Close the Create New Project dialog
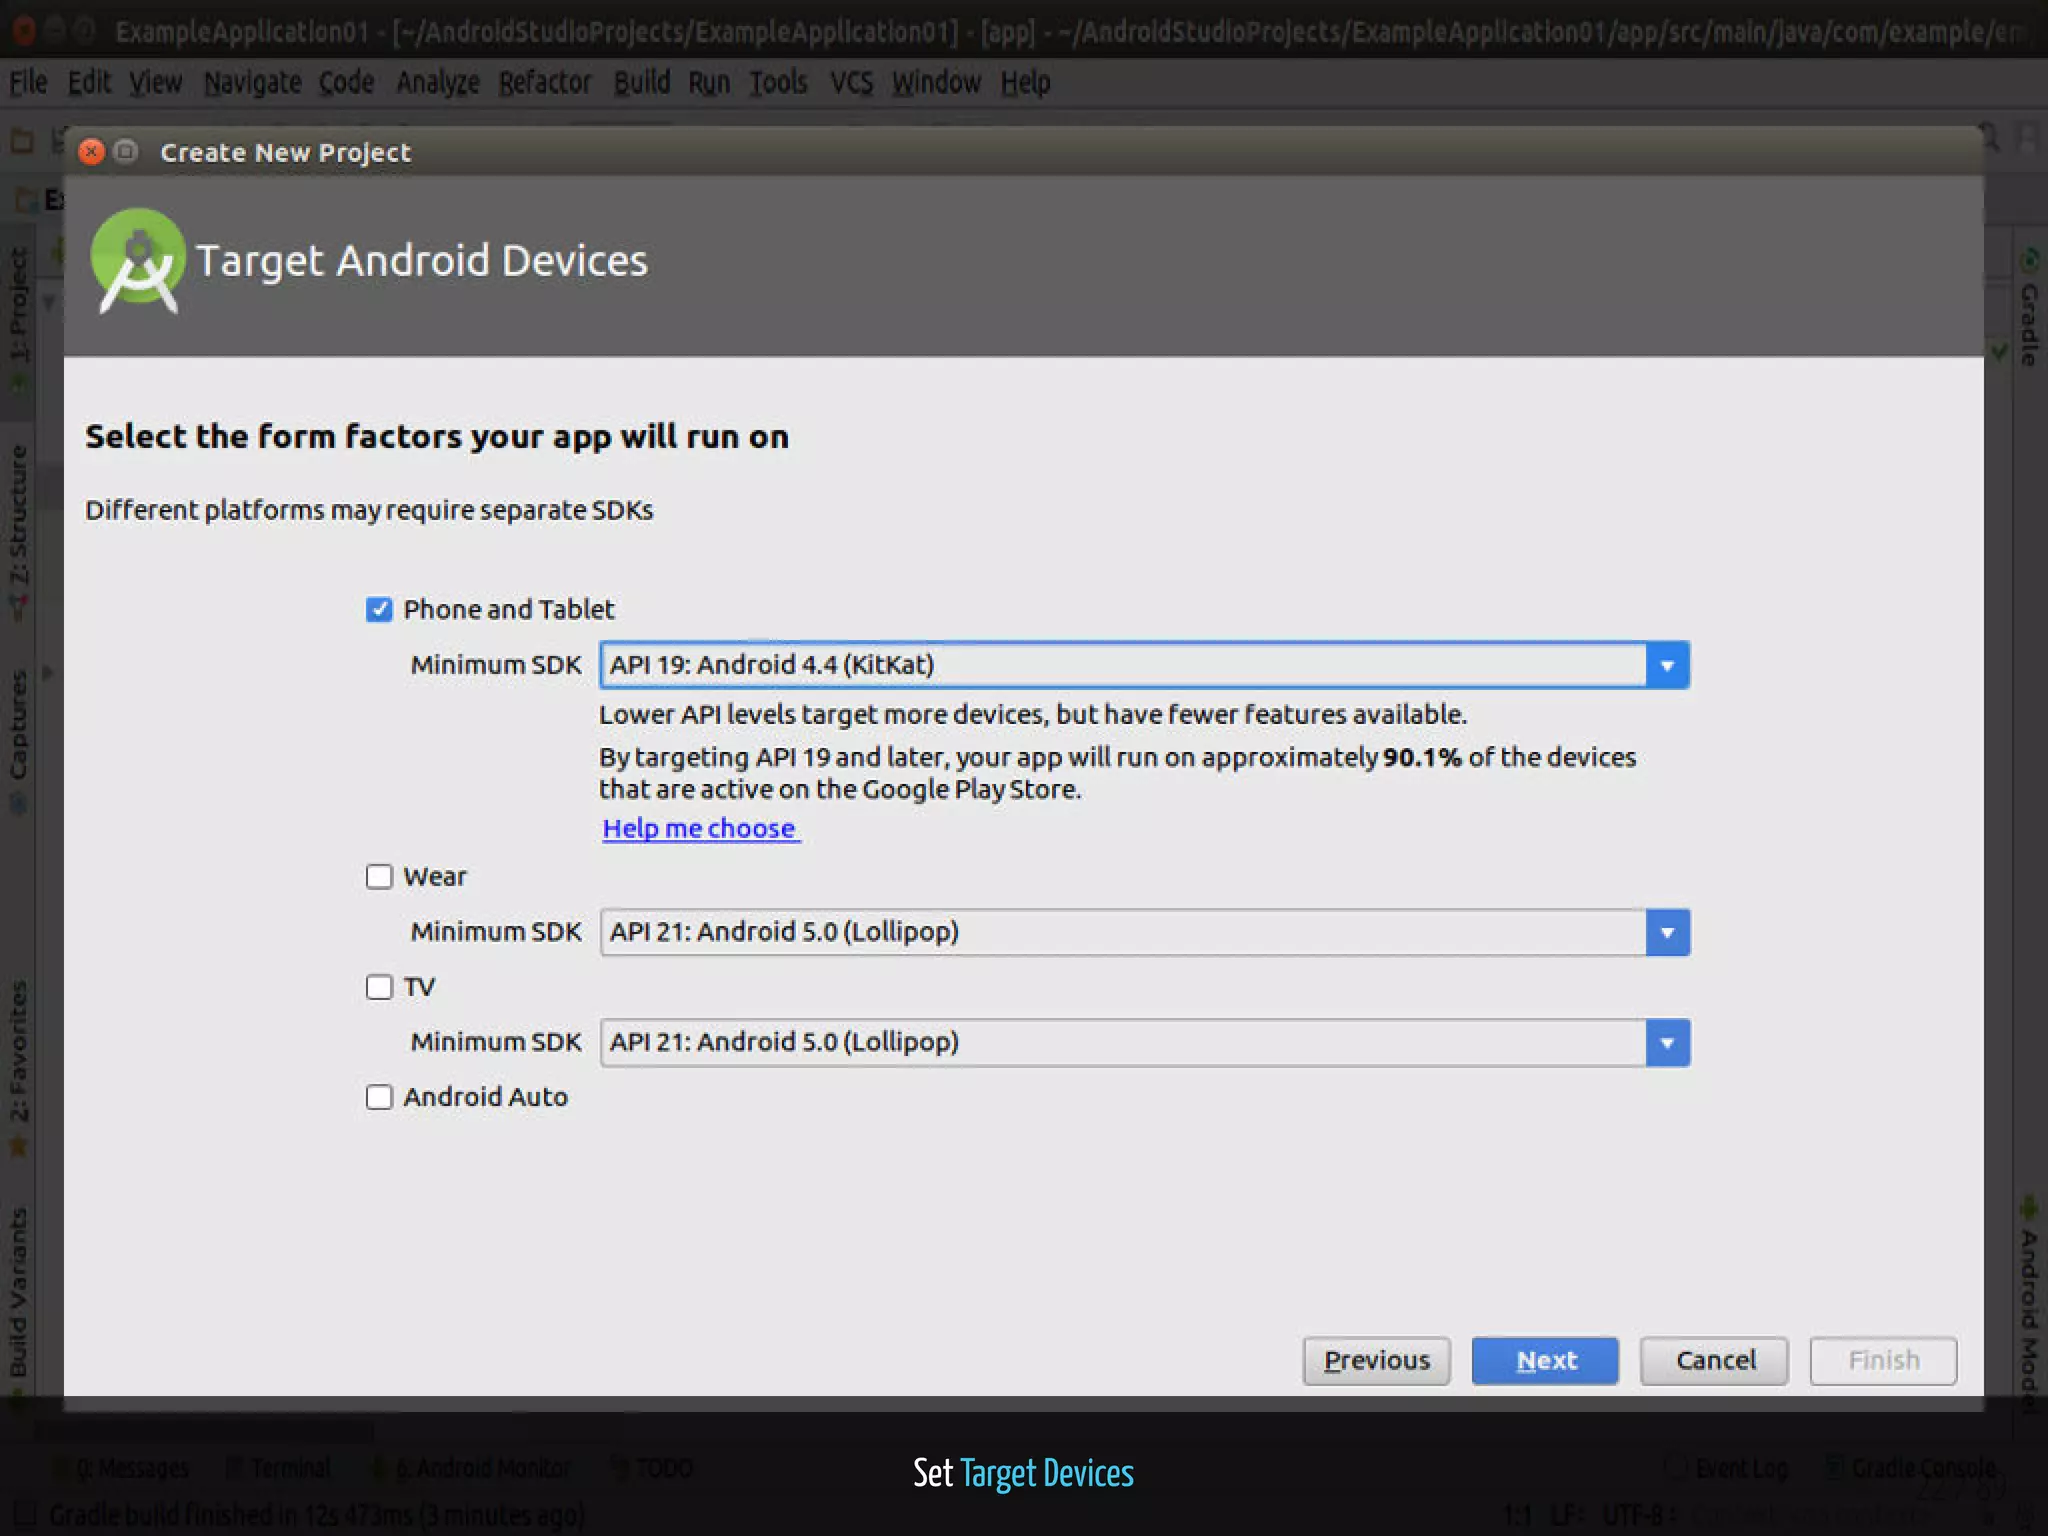Screen dimensions: 2048x1536 [91, 151]
